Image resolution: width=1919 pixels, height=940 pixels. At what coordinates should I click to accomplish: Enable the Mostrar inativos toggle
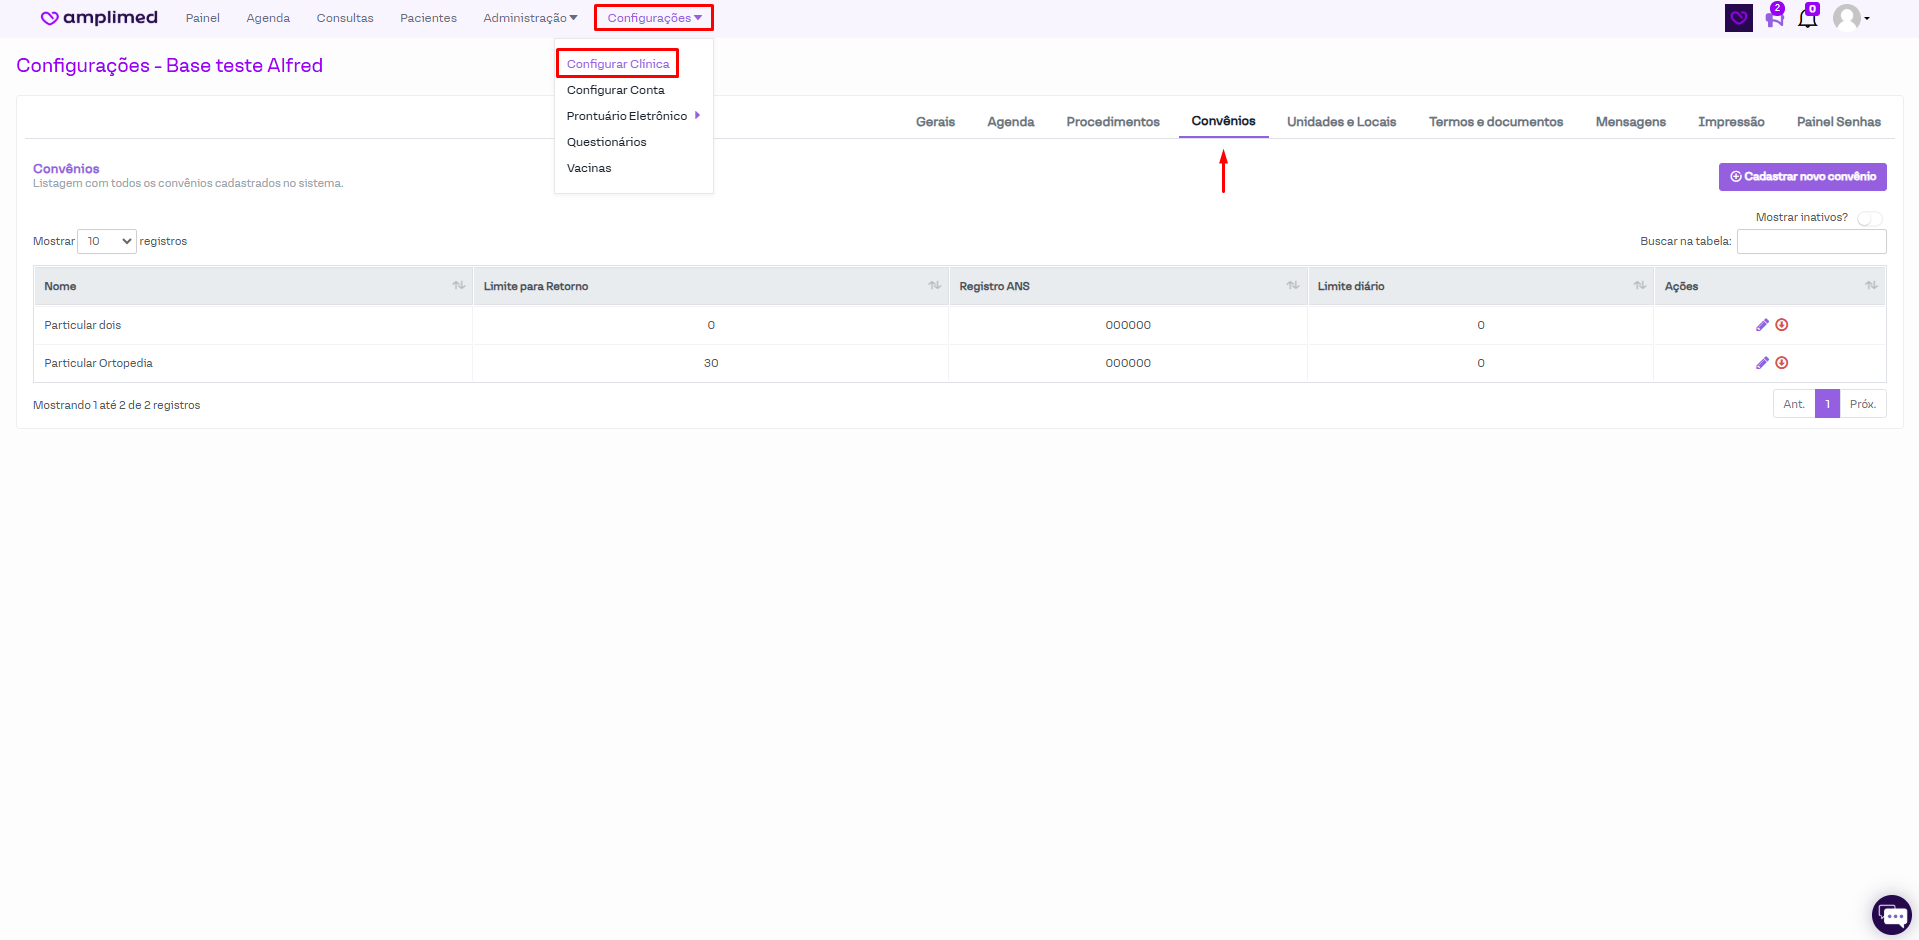pyautogui.click(x=1869, y=218)
